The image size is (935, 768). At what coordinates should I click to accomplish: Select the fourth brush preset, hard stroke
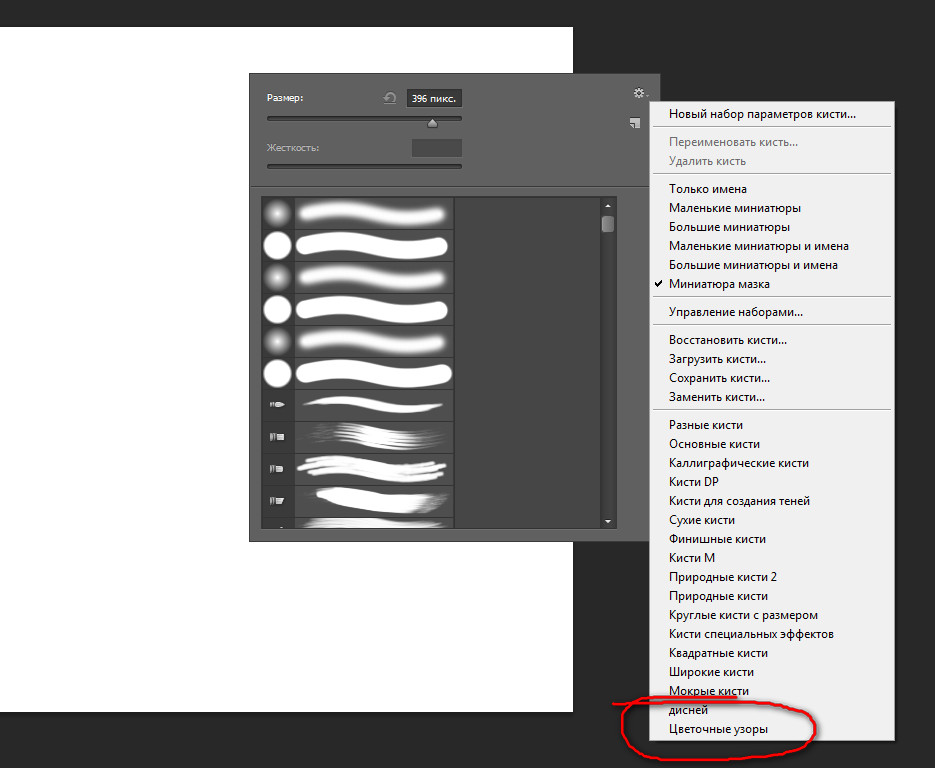(357, 310)
